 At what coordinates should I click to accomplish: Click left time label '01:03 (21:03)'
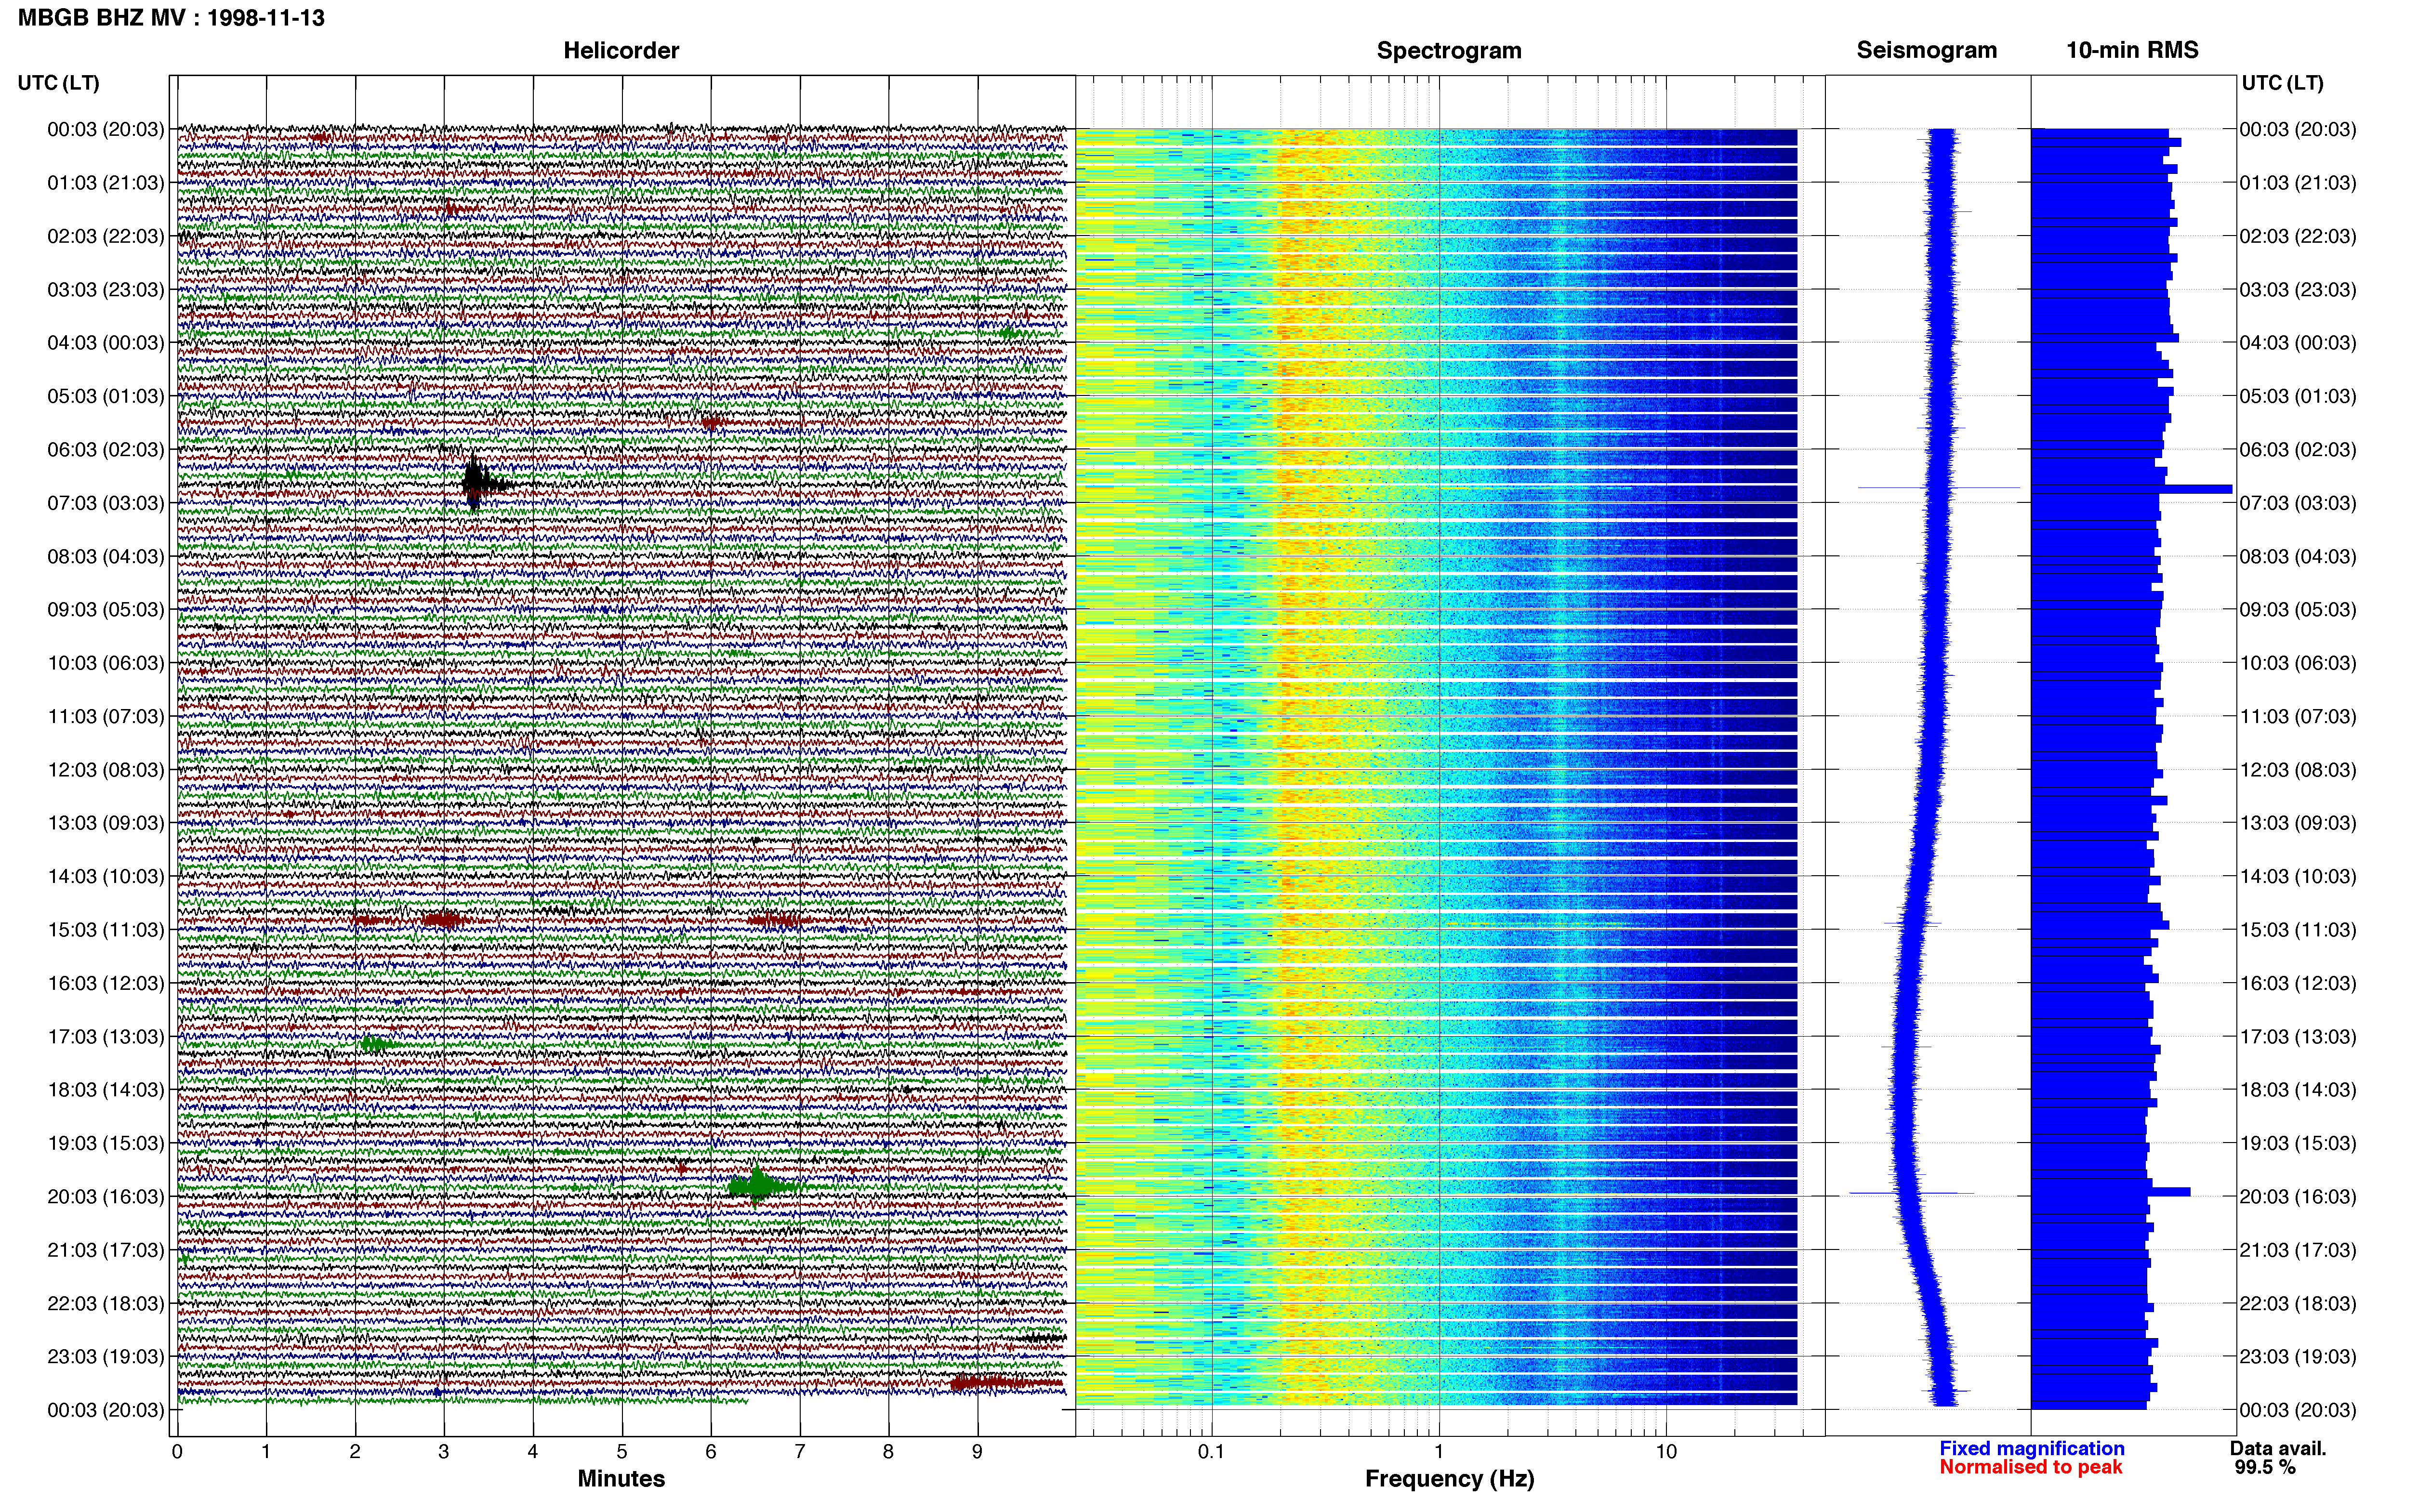[106, 182]
